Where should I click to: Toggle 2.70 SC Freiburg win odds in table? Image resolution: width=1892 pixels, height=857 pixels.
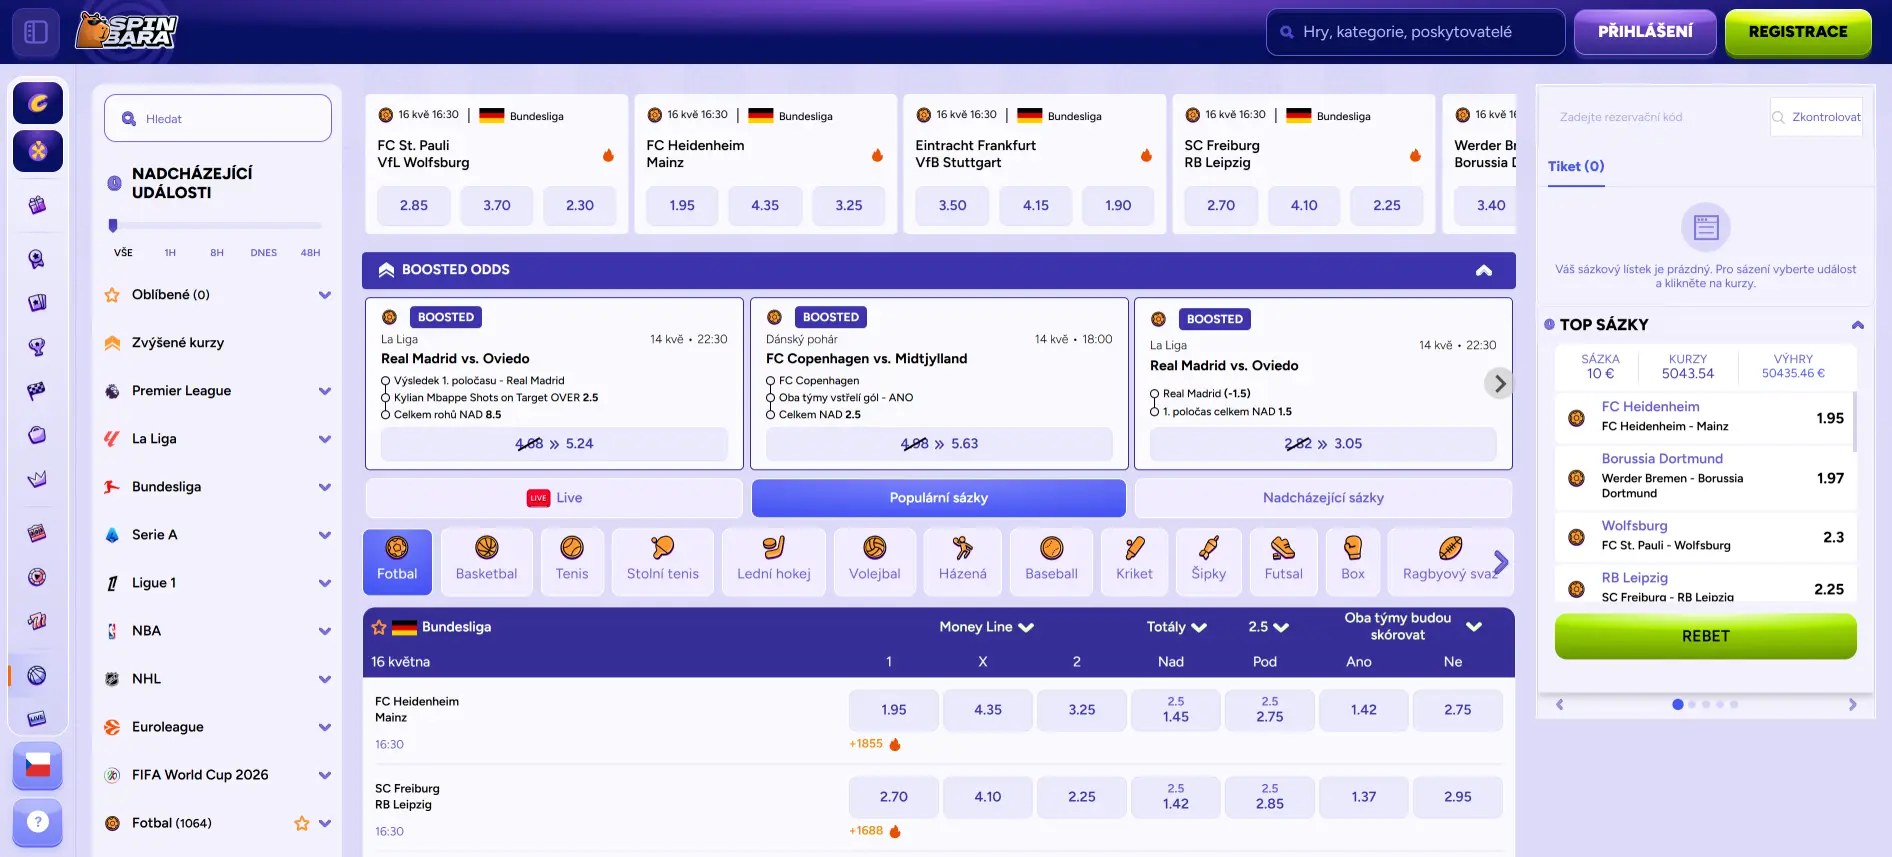pyautogui.click(x=894, y=797)
